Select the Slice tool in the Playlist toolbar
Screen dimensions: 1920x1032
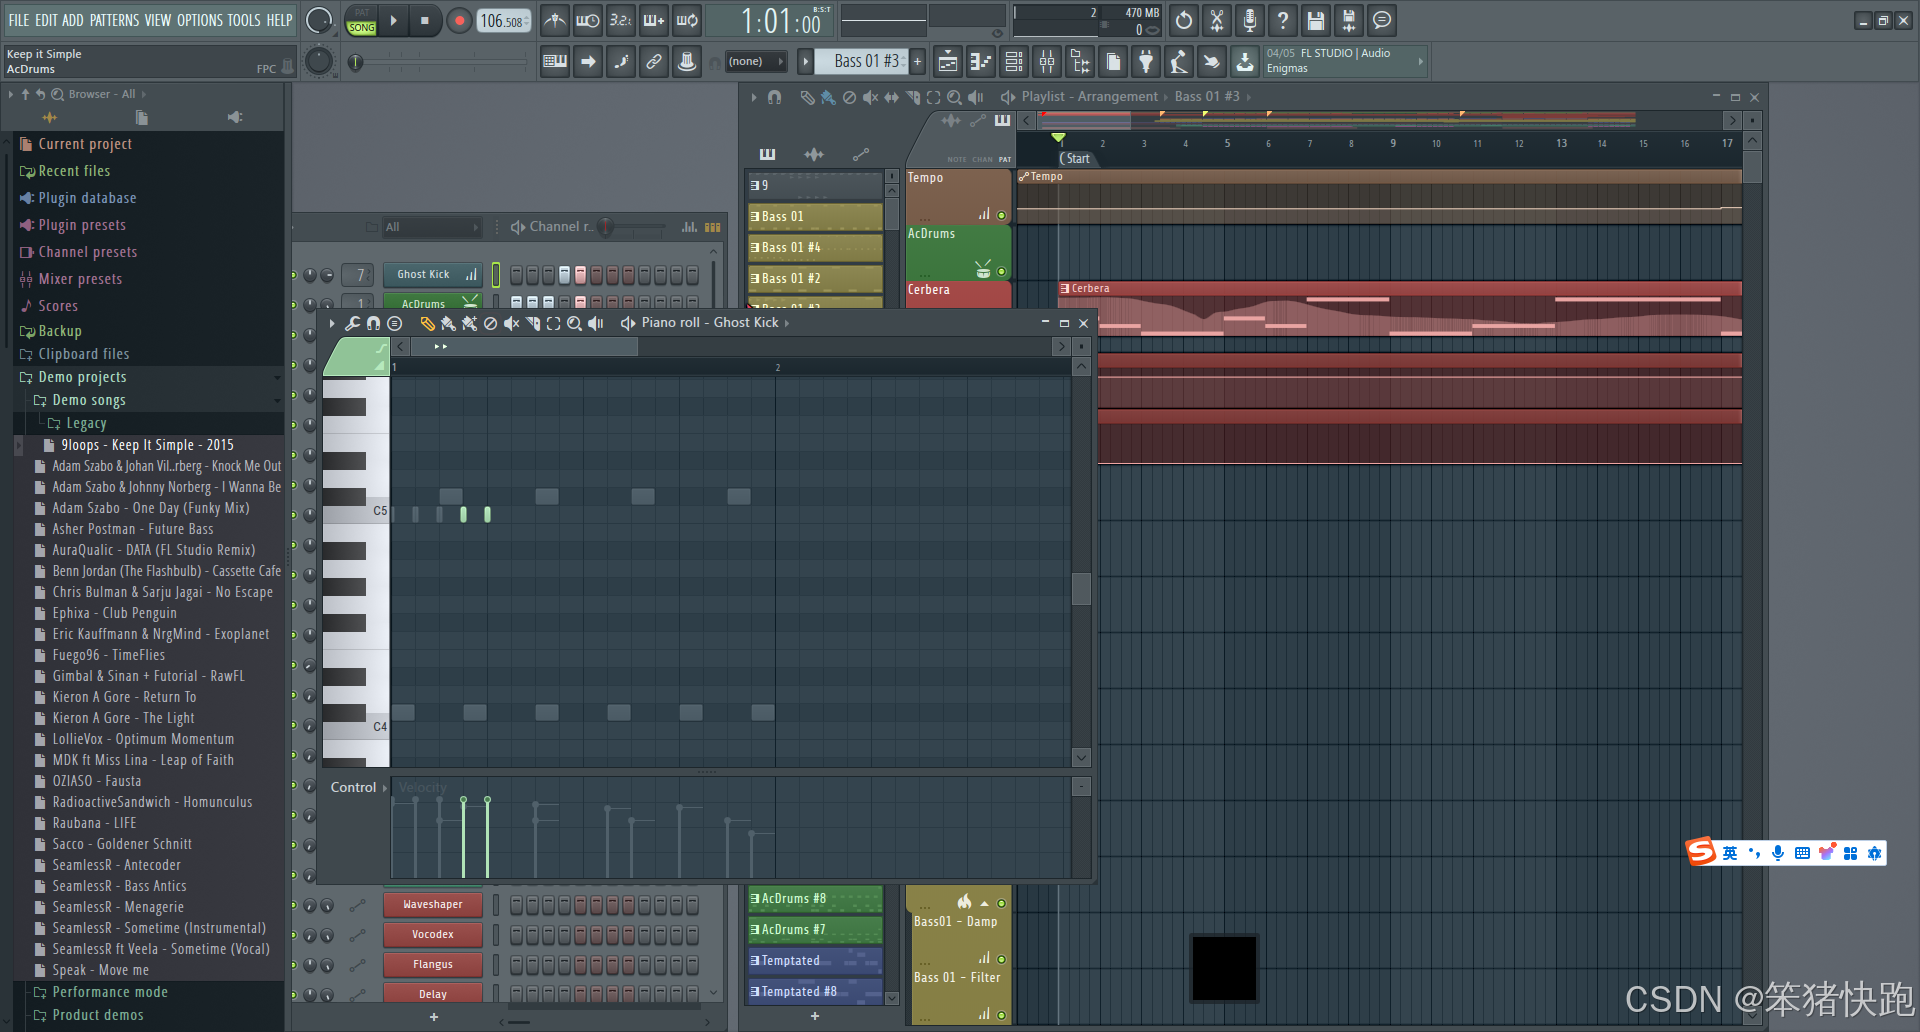[912, 97]
